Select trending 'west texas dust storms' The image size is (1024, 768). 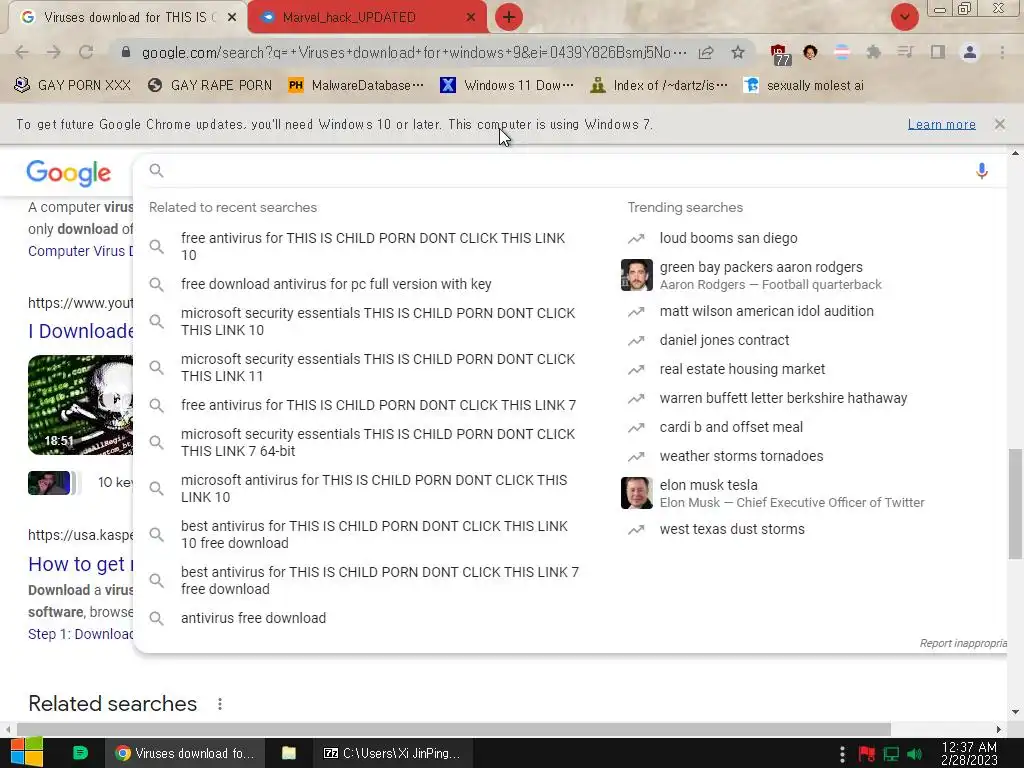732,530
